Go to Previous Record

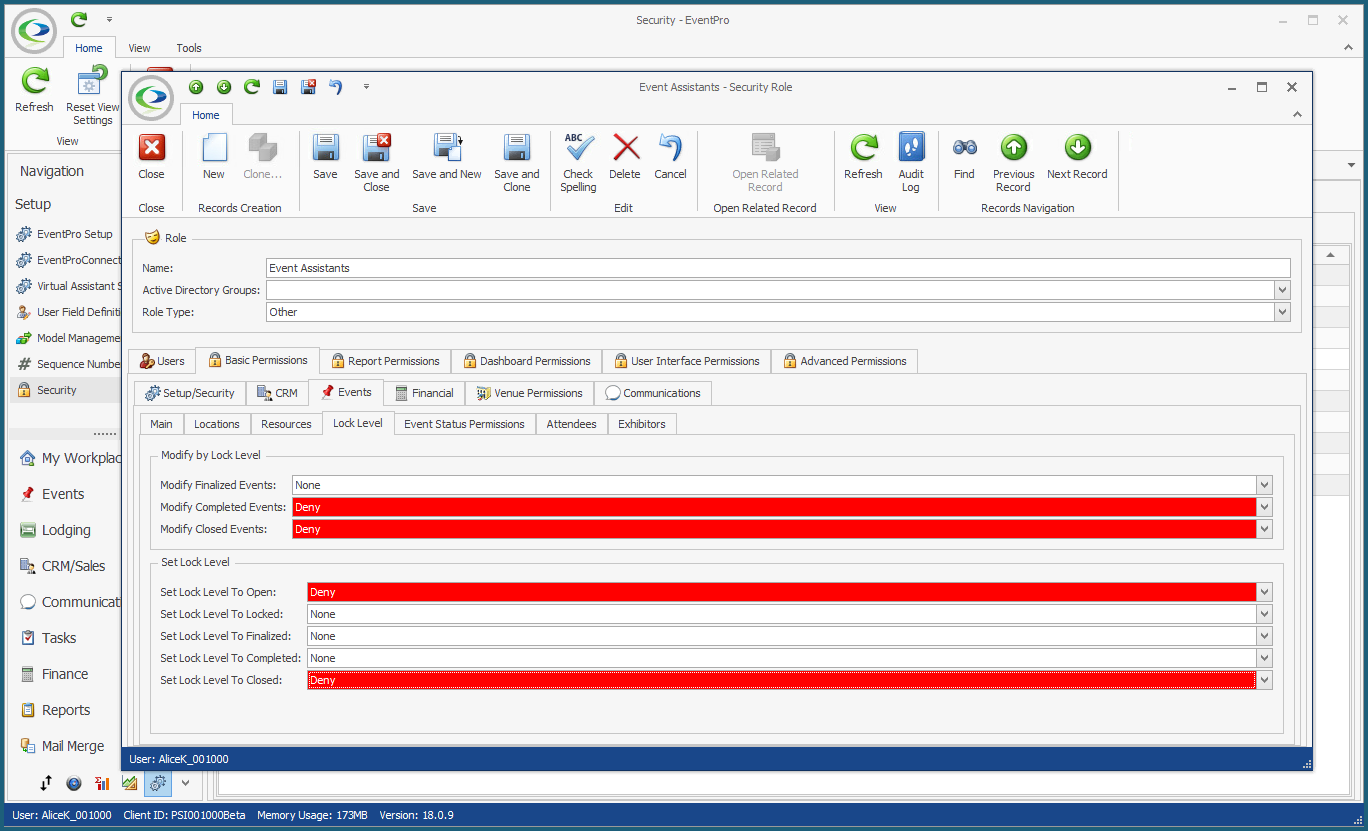tap(1013, 163)
